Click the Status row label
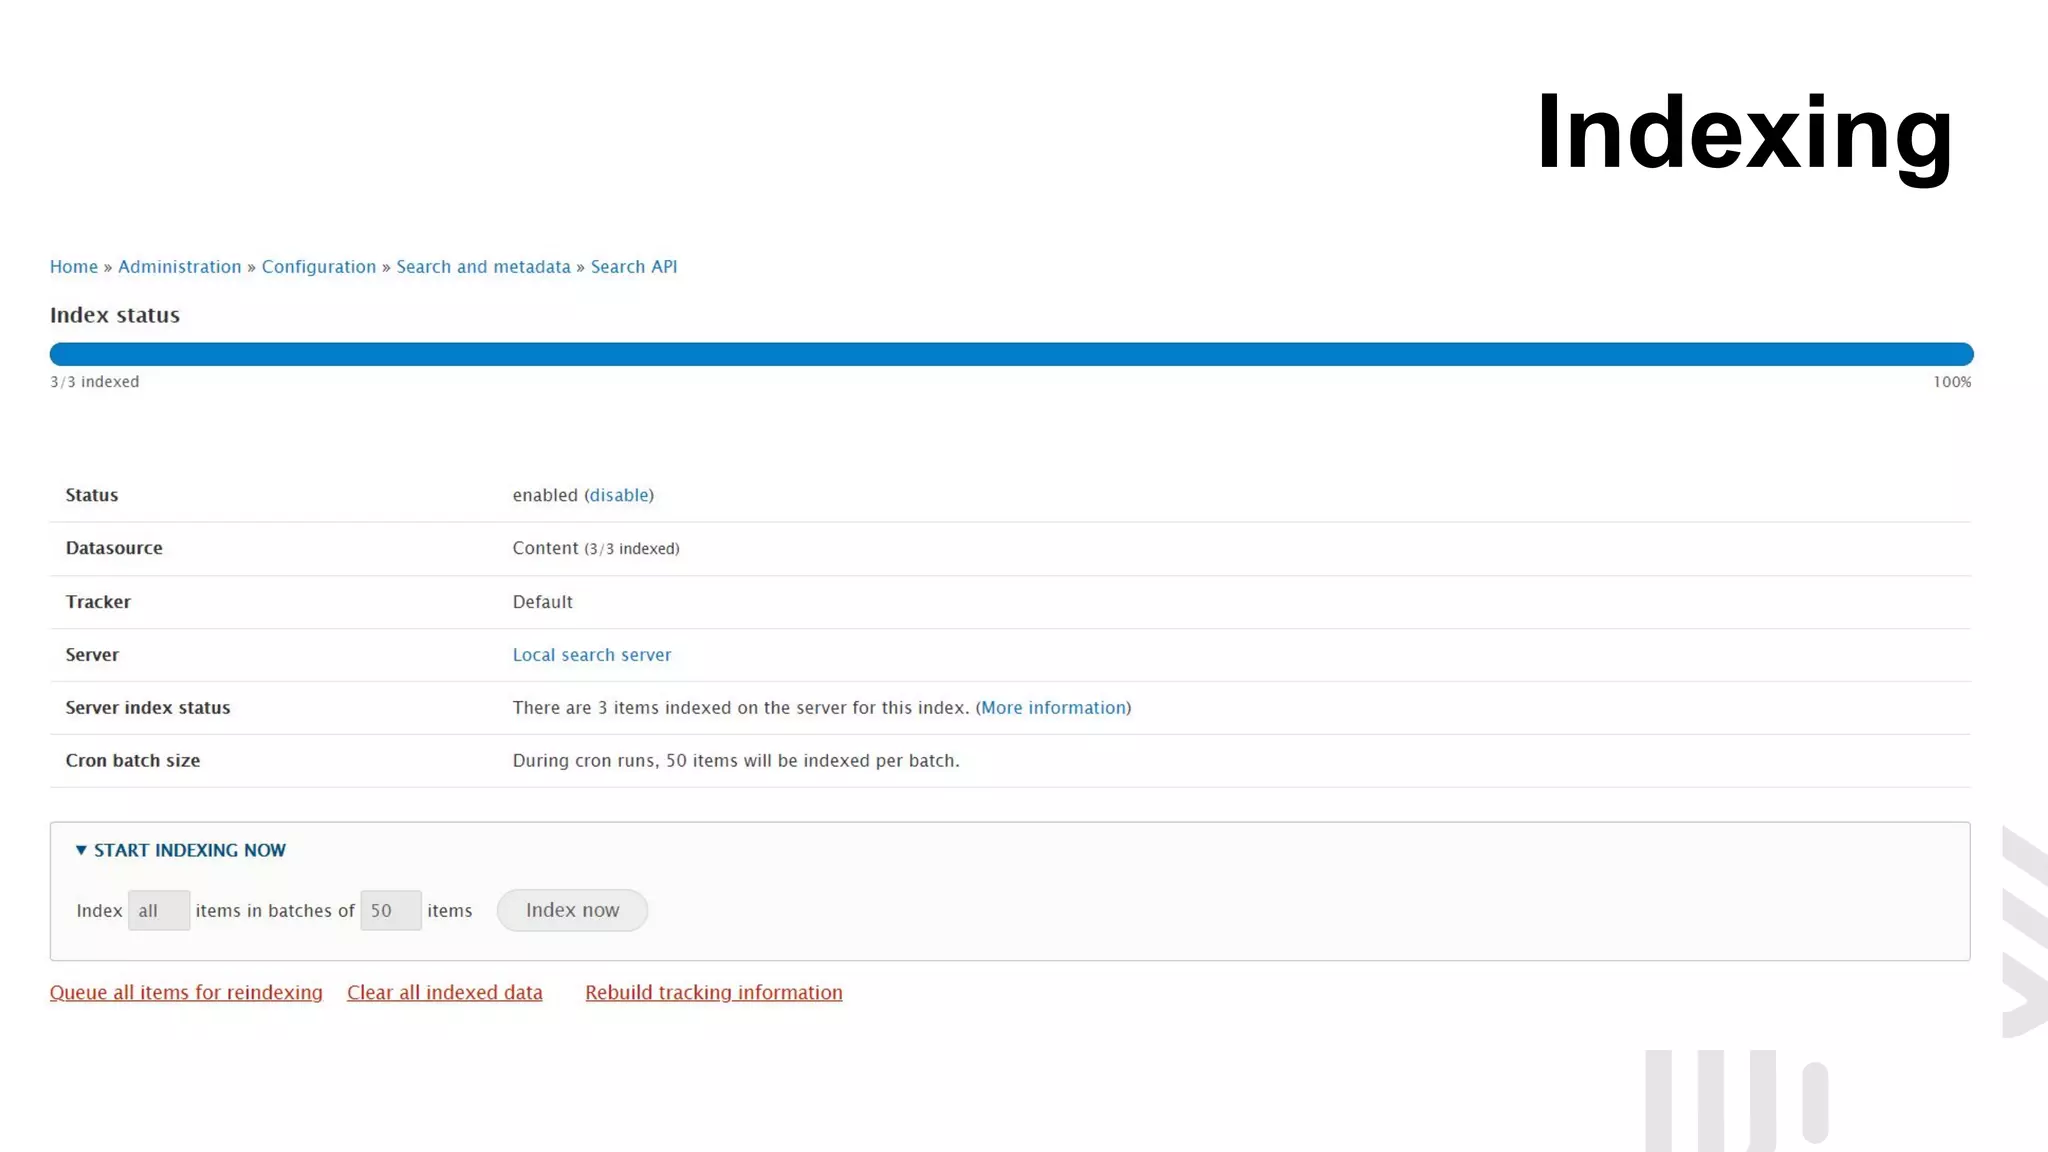This screenshot has width=2048, height=1152. point(92,495)
